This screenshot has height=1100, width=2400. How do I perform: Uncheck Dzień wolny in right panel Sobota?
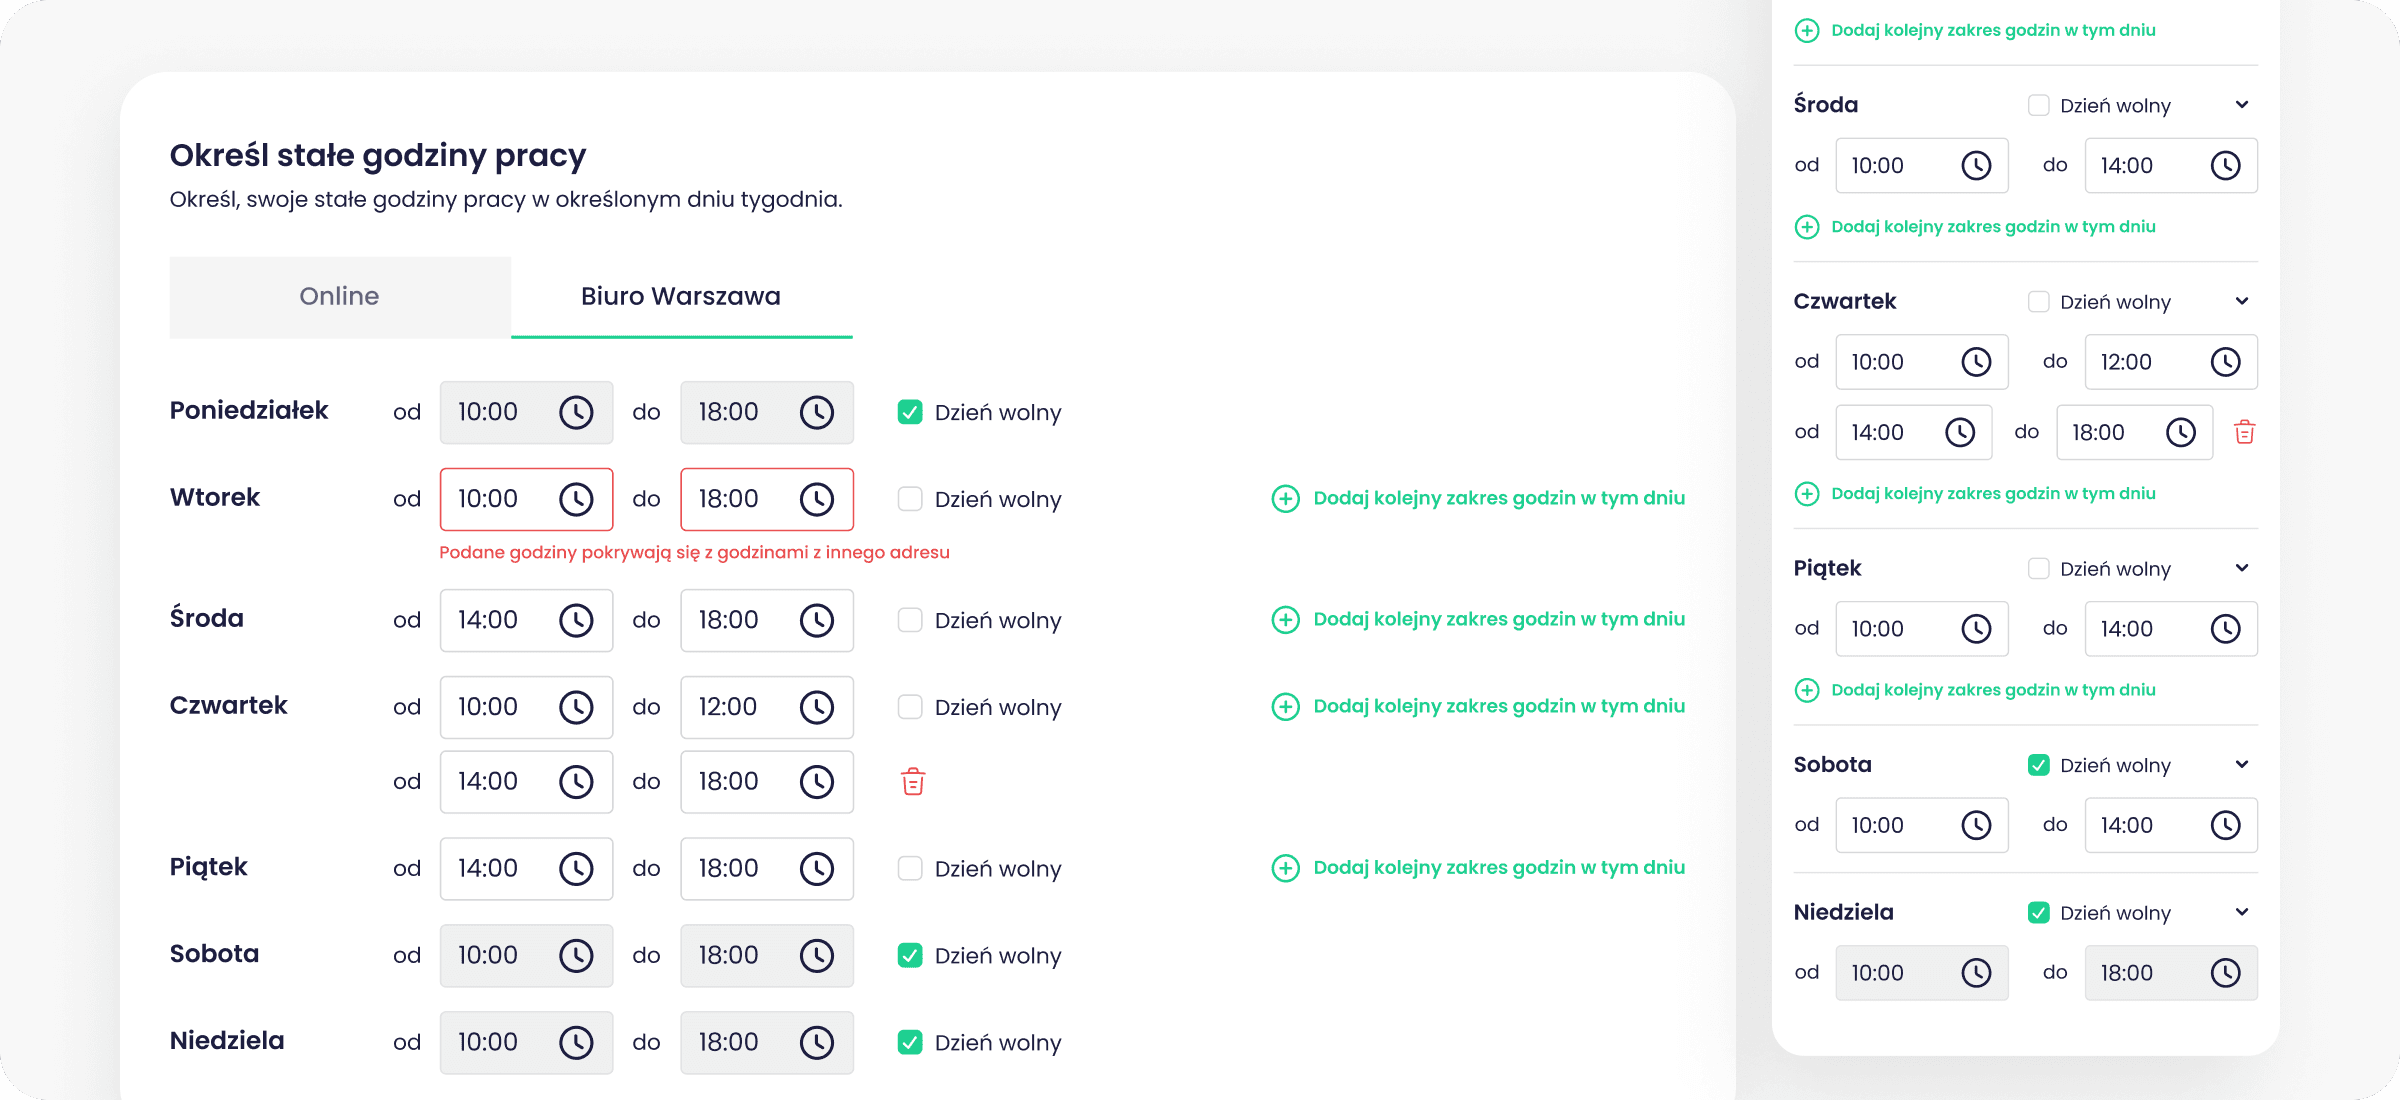coord(2038,765)
